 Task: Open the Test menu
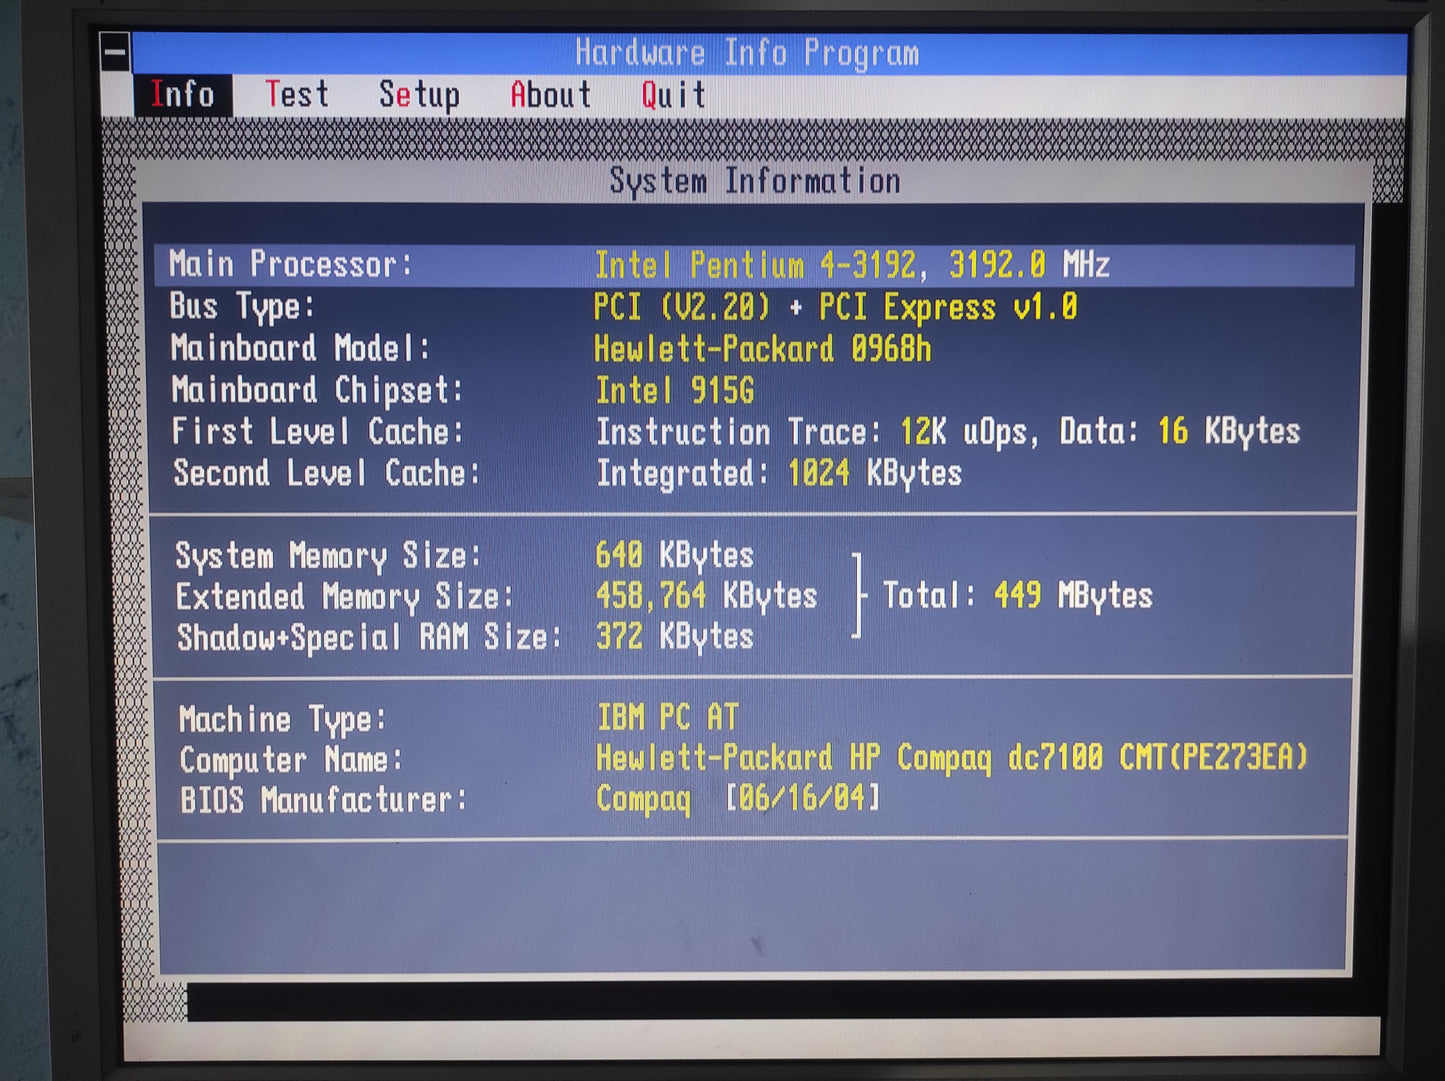(x=297, y=95)
